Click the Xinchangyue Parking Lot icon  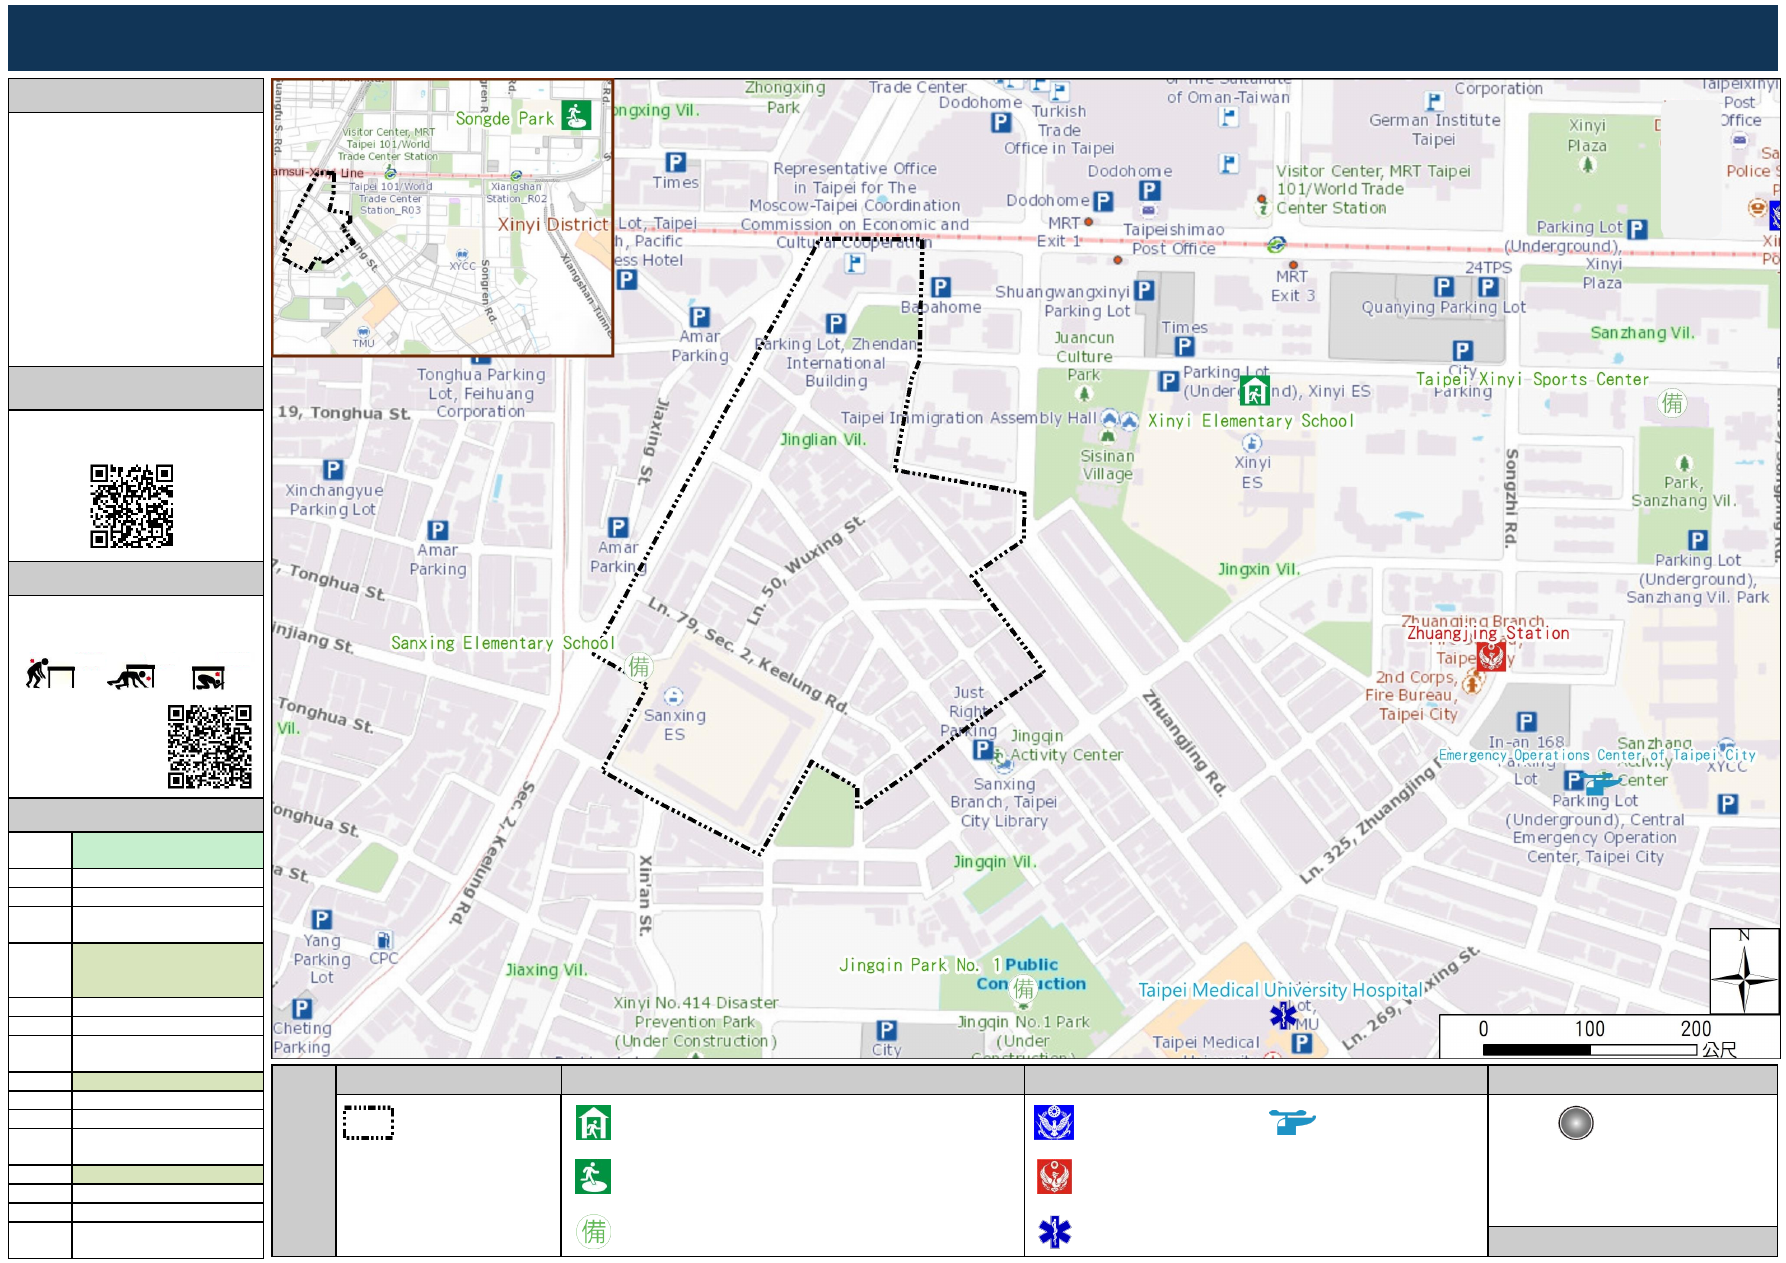[x=333, y=469]
